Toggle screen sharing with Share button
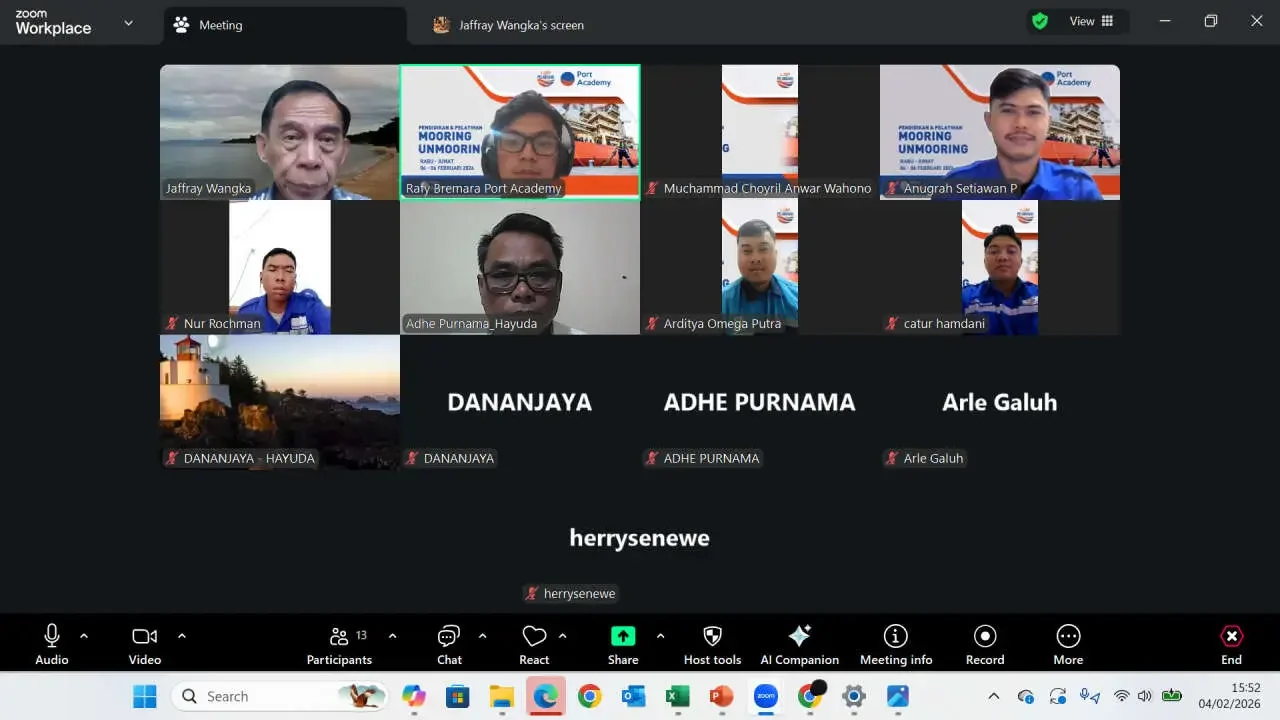 (623, 645)
